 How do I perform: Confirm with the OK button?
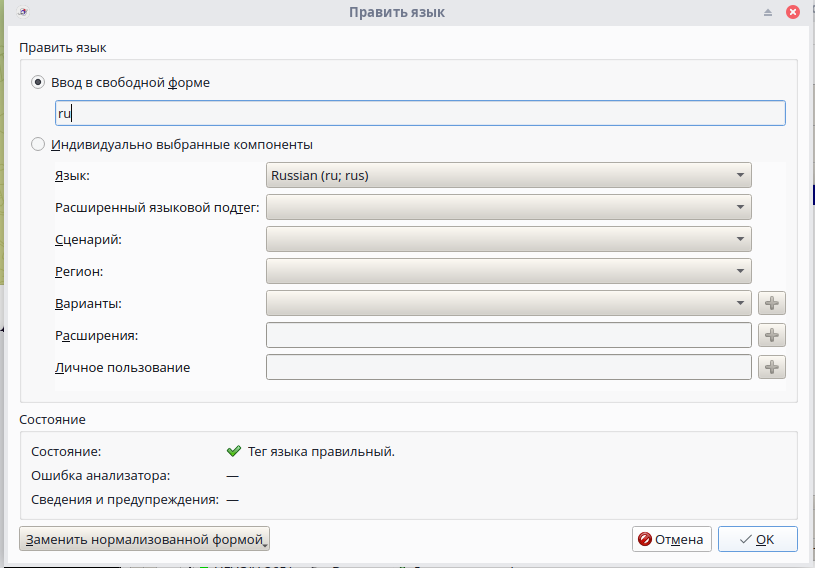click(757, 539)
